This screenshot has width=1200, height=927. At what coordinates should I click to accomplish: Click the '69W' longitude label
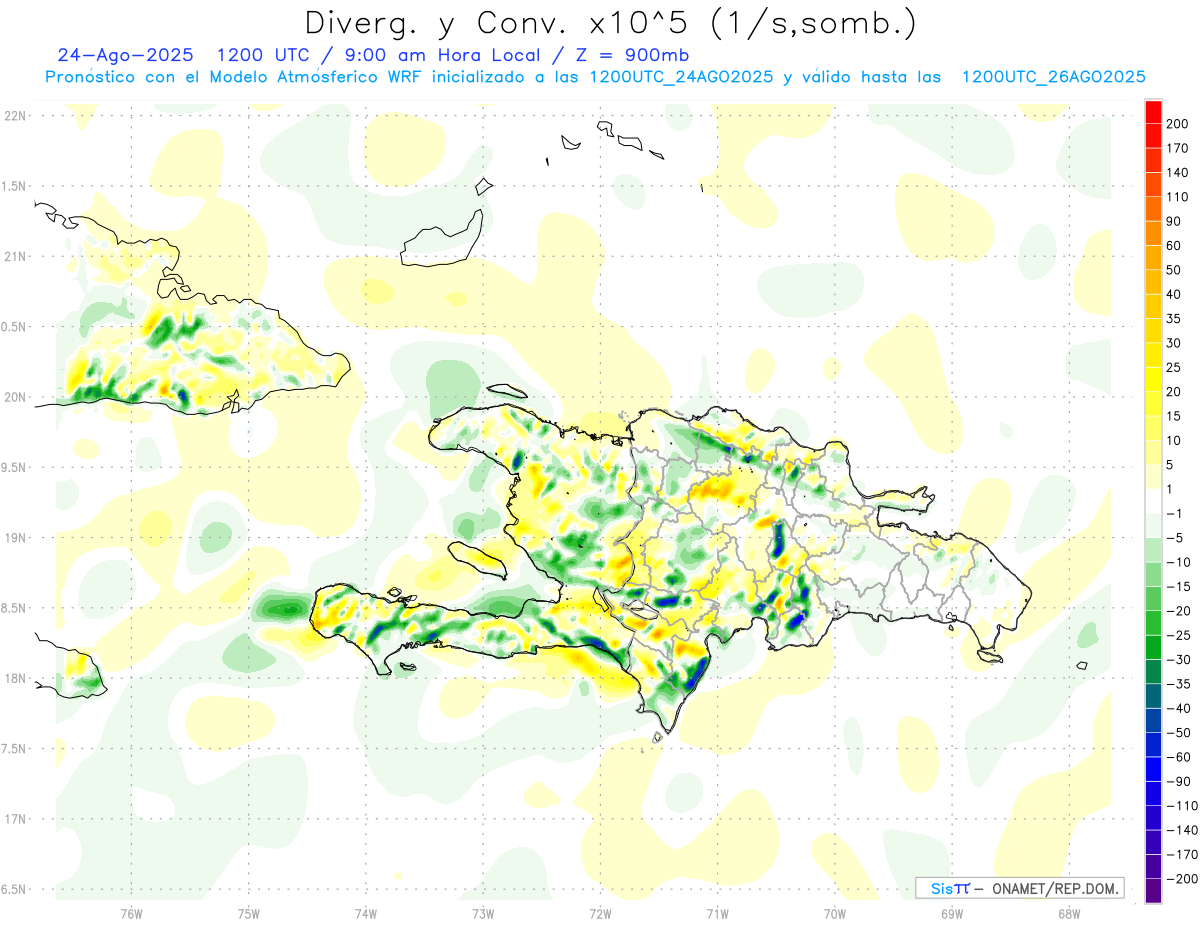[x=951, y=913]
